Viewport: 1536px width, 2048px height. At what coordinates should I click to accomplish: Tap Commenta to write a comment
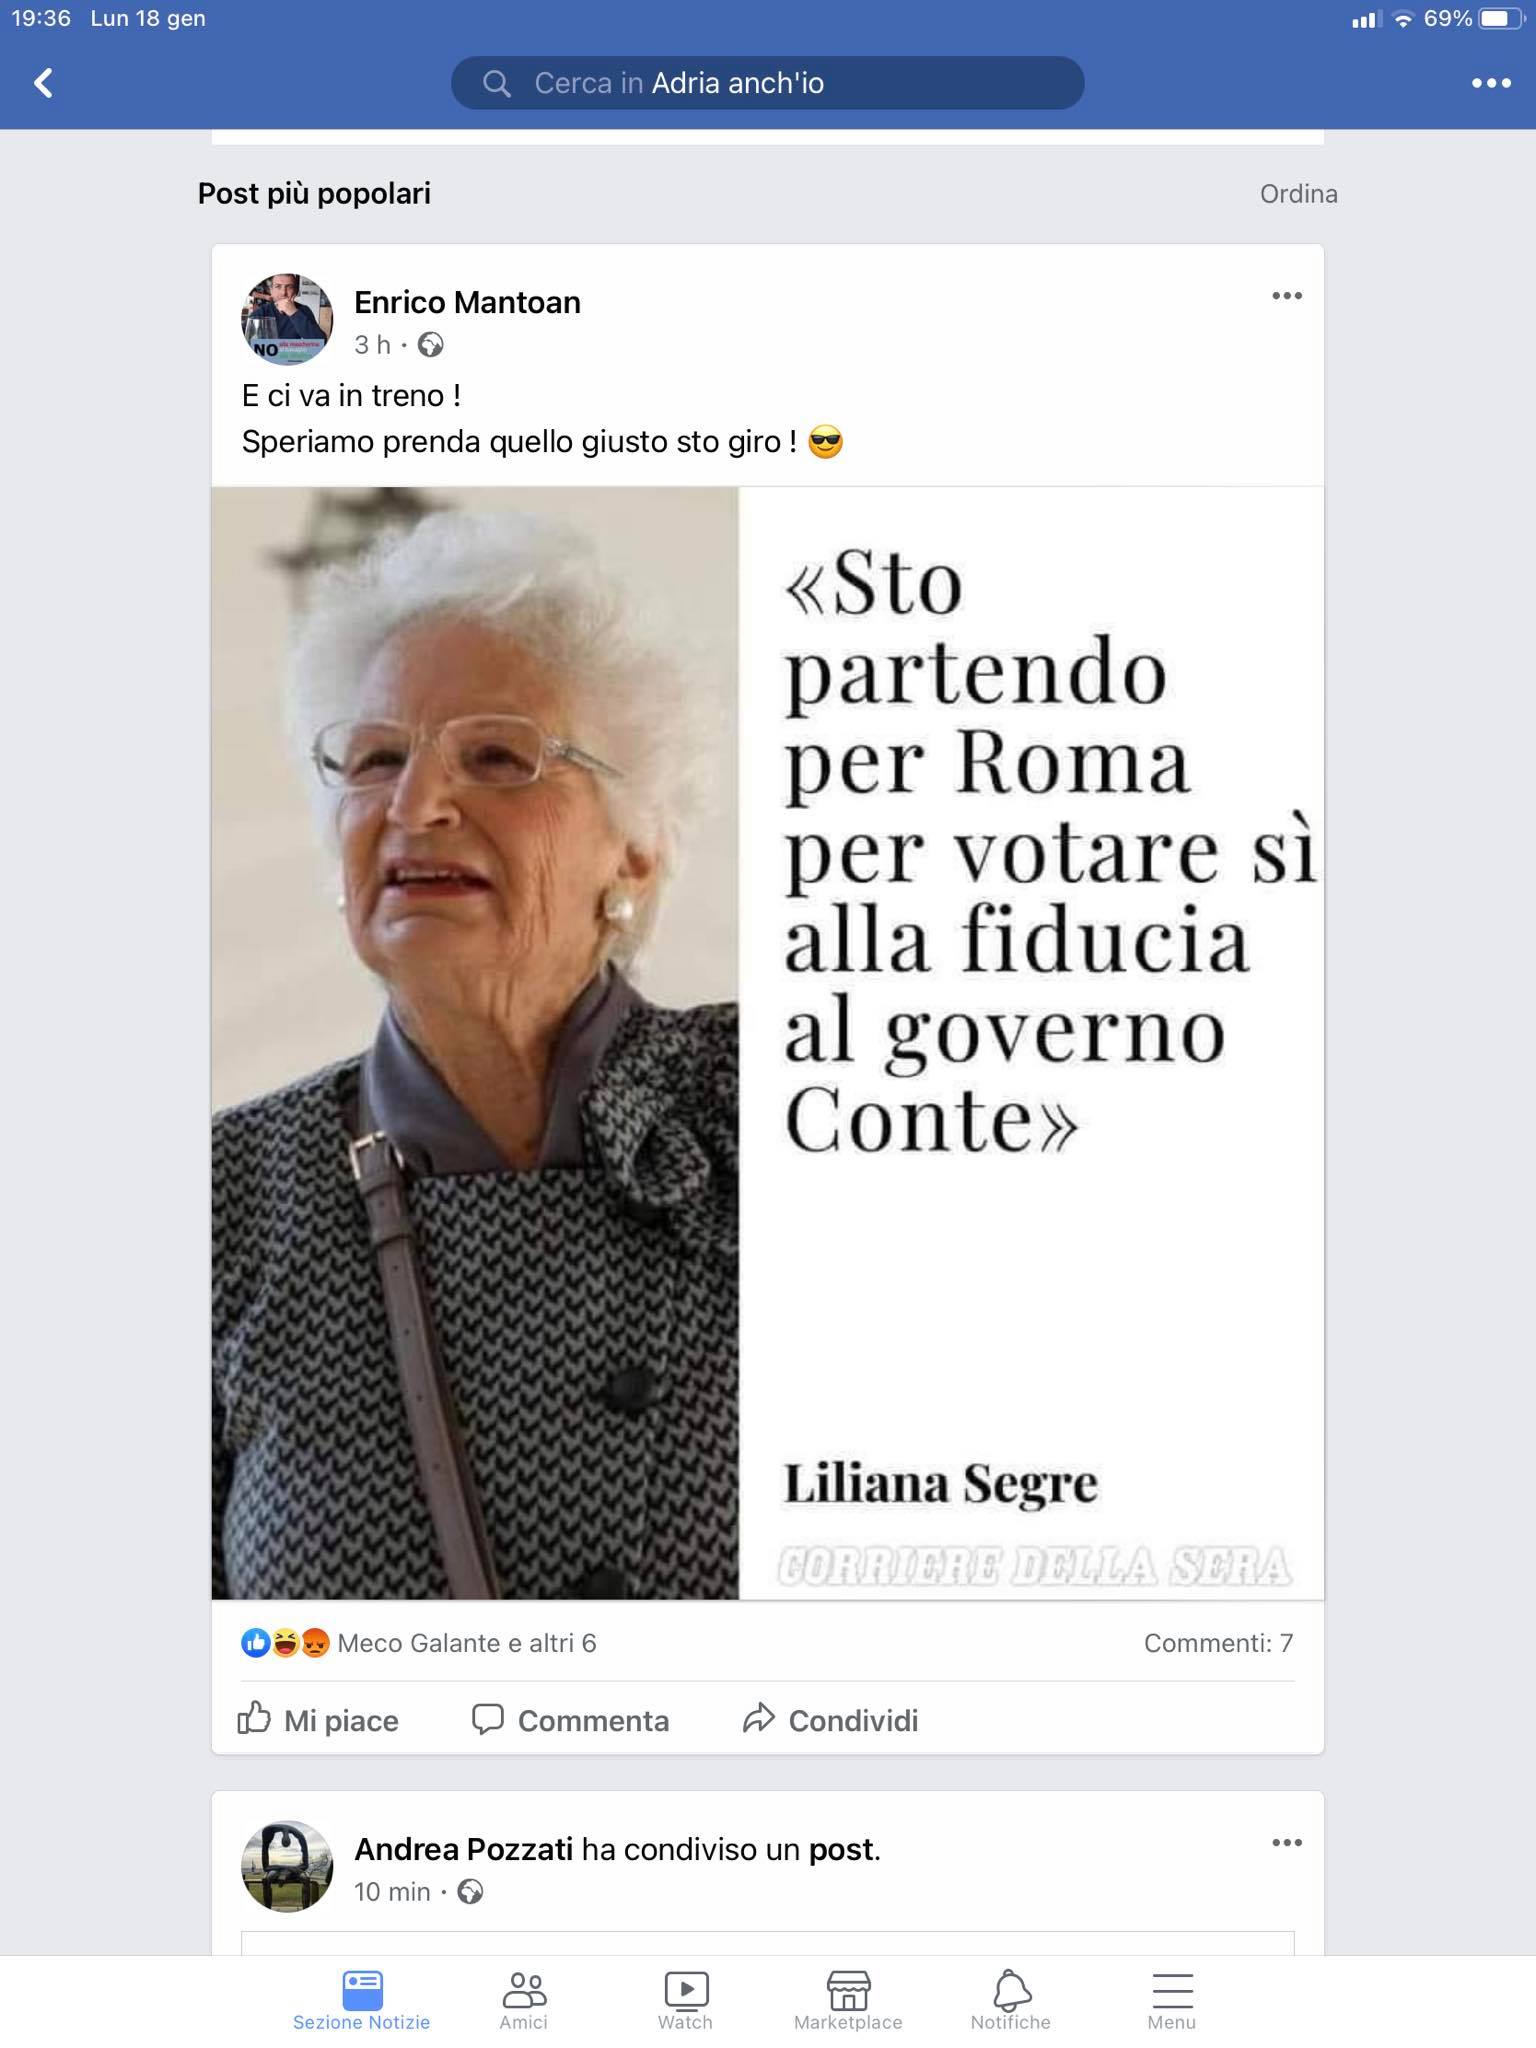point(570,1720)
